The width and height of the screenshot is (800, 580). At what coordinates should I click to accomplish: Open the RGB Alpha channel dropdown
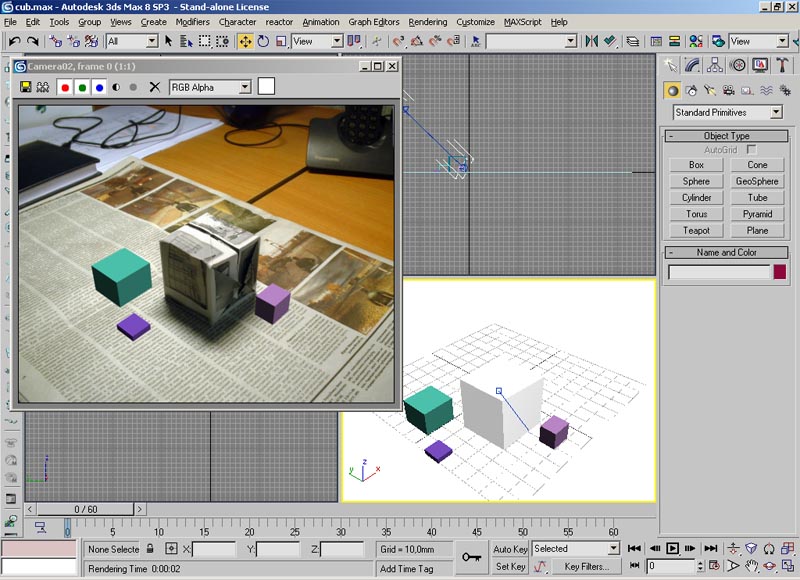coord(210,87)
